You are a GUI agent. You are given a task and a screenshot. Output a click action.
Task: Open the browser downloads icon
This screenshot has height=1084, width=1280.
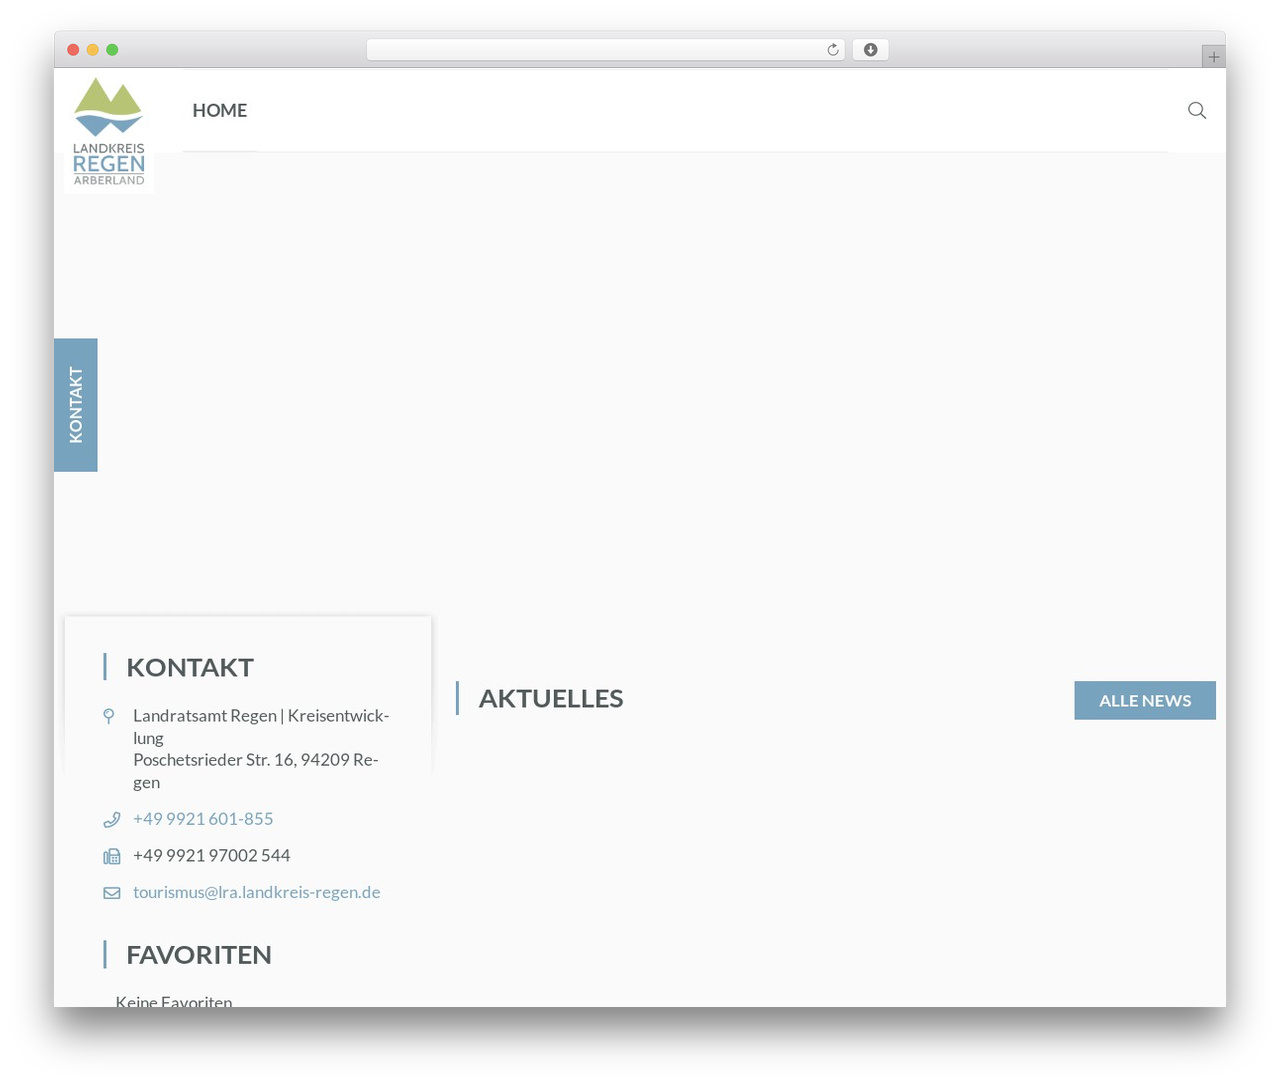[x=871, y=50]
